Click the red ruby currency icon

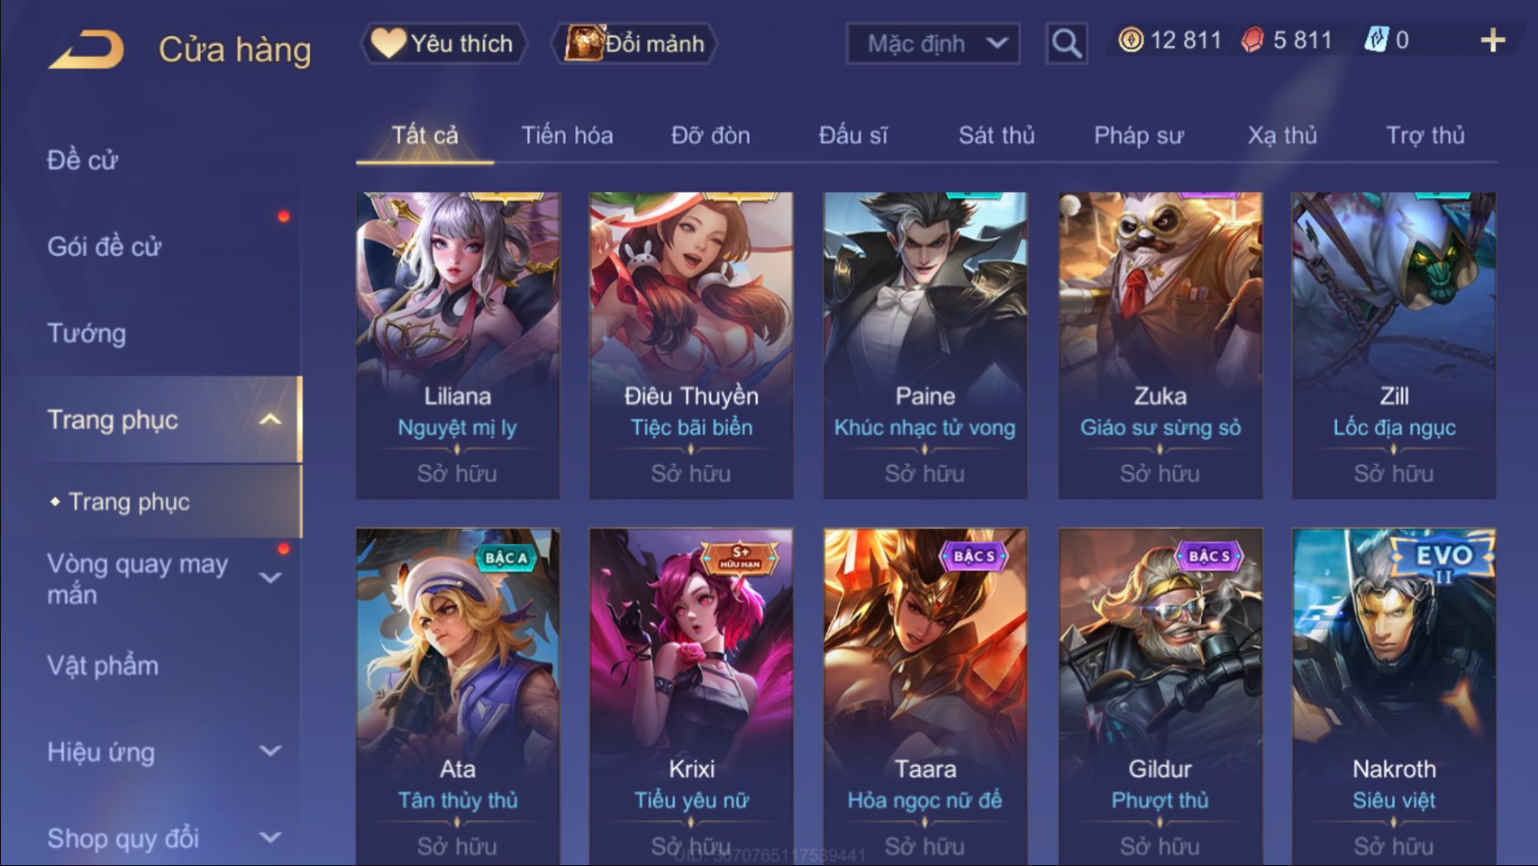1253,40
